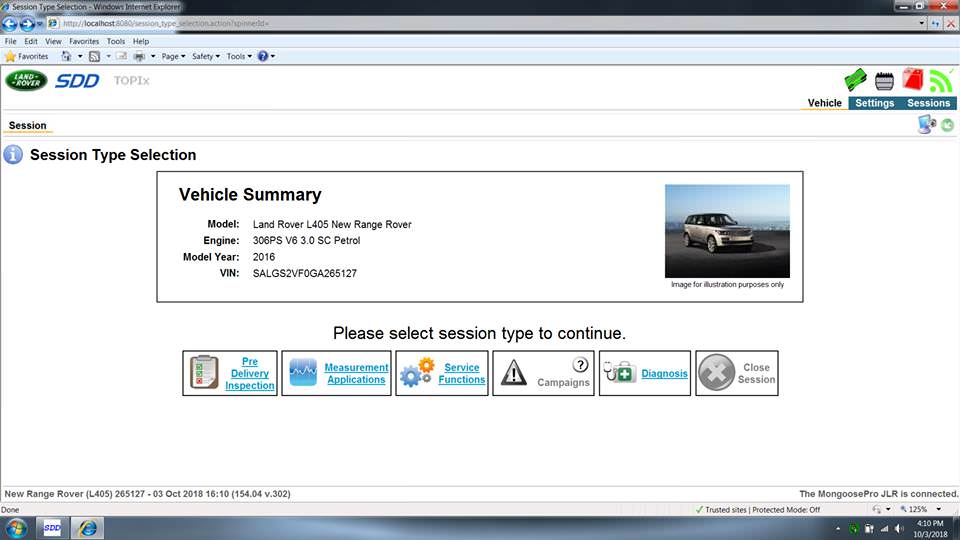Screen dimensions: 960x540
Task: Click the green round arrow icon beside computer icon
Action: pyautogui.click(x=947, y=125)
